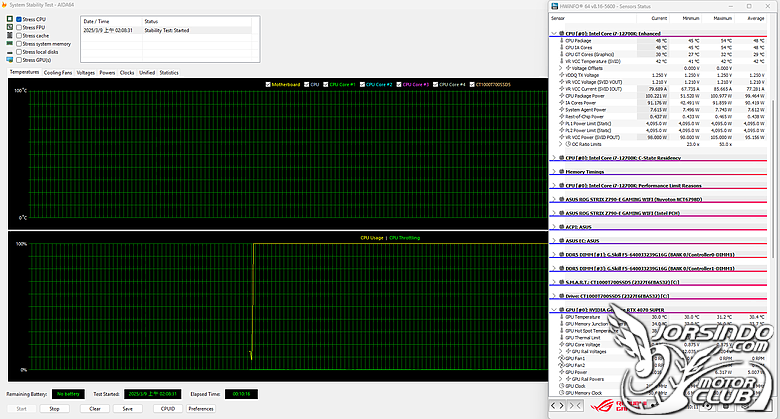
Task: Click the CPU chip icon beside Stress CPU
Action: pyautogui.click(x=9, y=19)
